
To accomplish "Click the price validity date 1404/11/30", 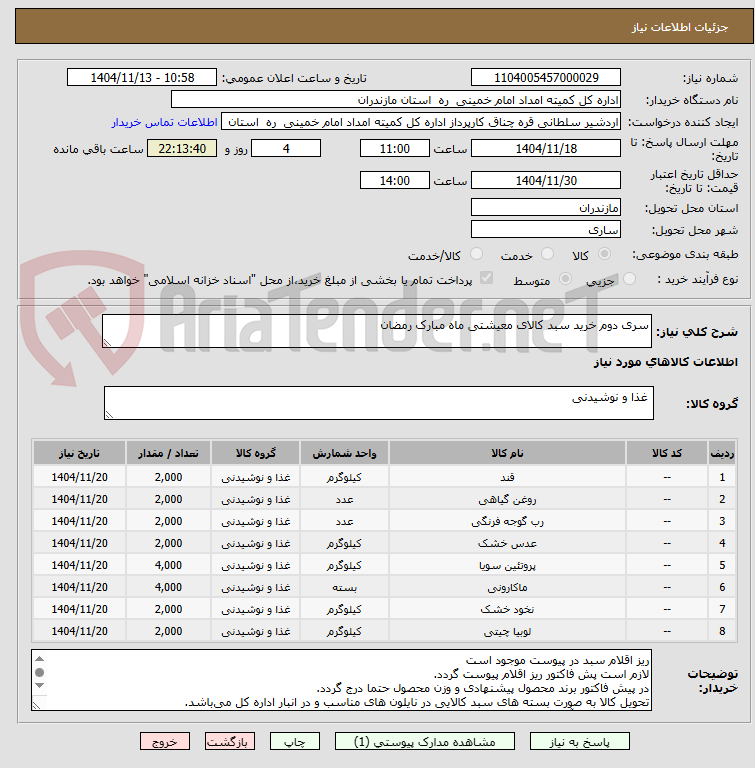I will point(546,180).
